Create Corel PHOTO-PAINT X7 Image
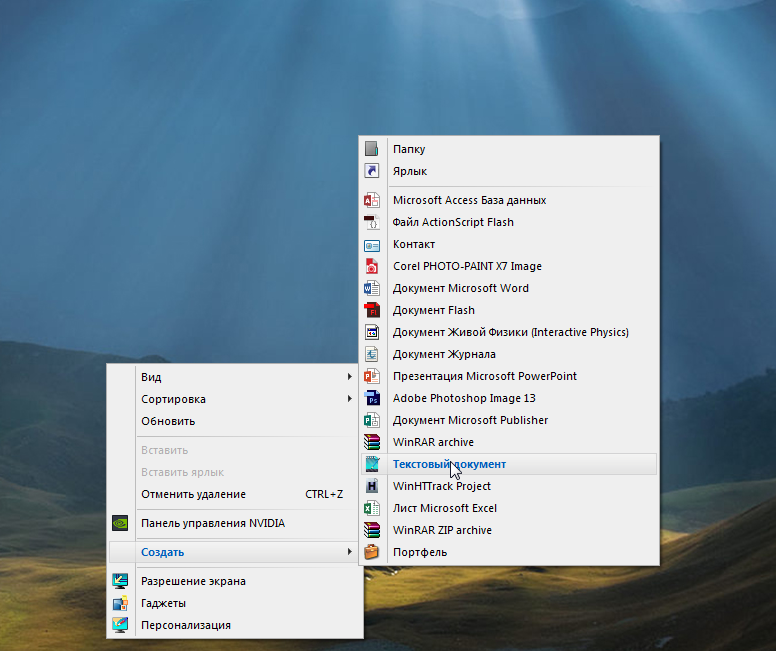This screenshot has height=651, width=776. (509, 266)
